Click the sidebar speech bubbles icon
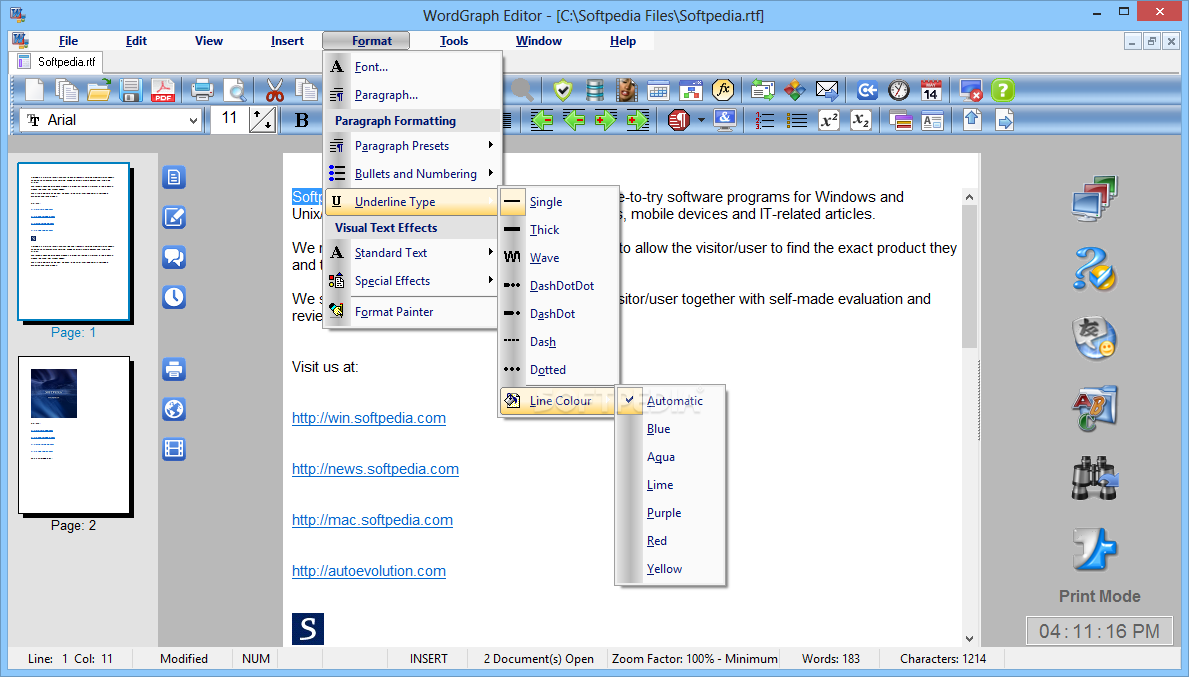The image size is (1189, 677). (x=174, y=258)
